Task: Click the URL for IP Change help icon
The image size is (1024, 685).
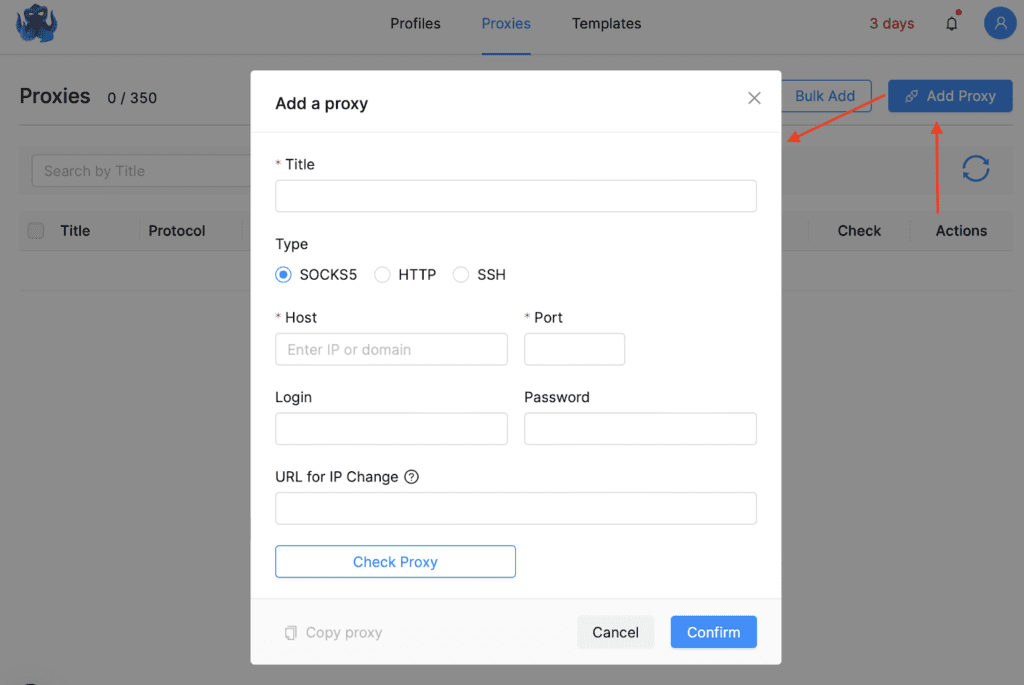Action: tap(411, 477)
